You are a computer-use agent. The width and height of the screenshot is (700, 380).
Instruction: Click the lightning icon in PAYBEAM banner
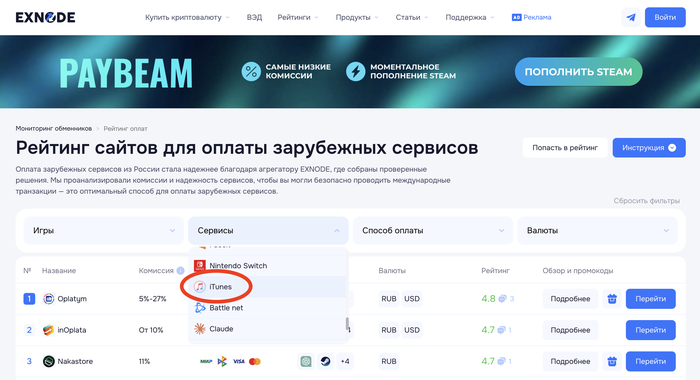point(355,71)
